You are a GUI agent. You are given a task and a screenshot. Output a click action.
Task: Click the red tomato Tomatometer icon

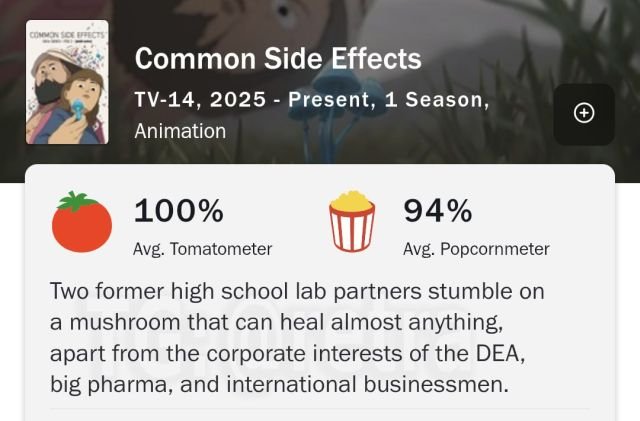(x=81, y=224)
